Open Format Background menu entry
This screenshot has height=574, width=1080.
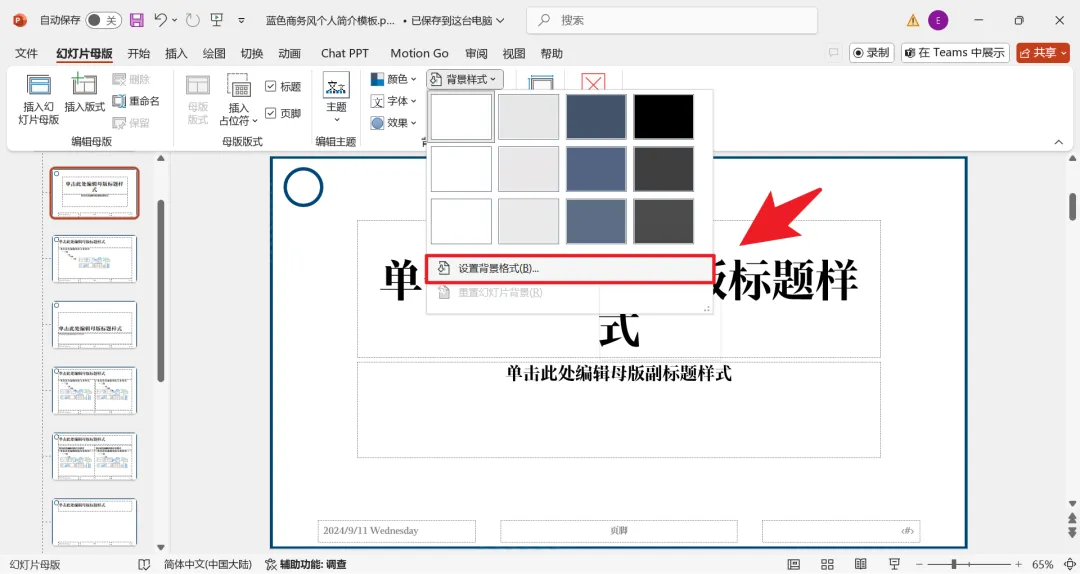click(570, 269)
